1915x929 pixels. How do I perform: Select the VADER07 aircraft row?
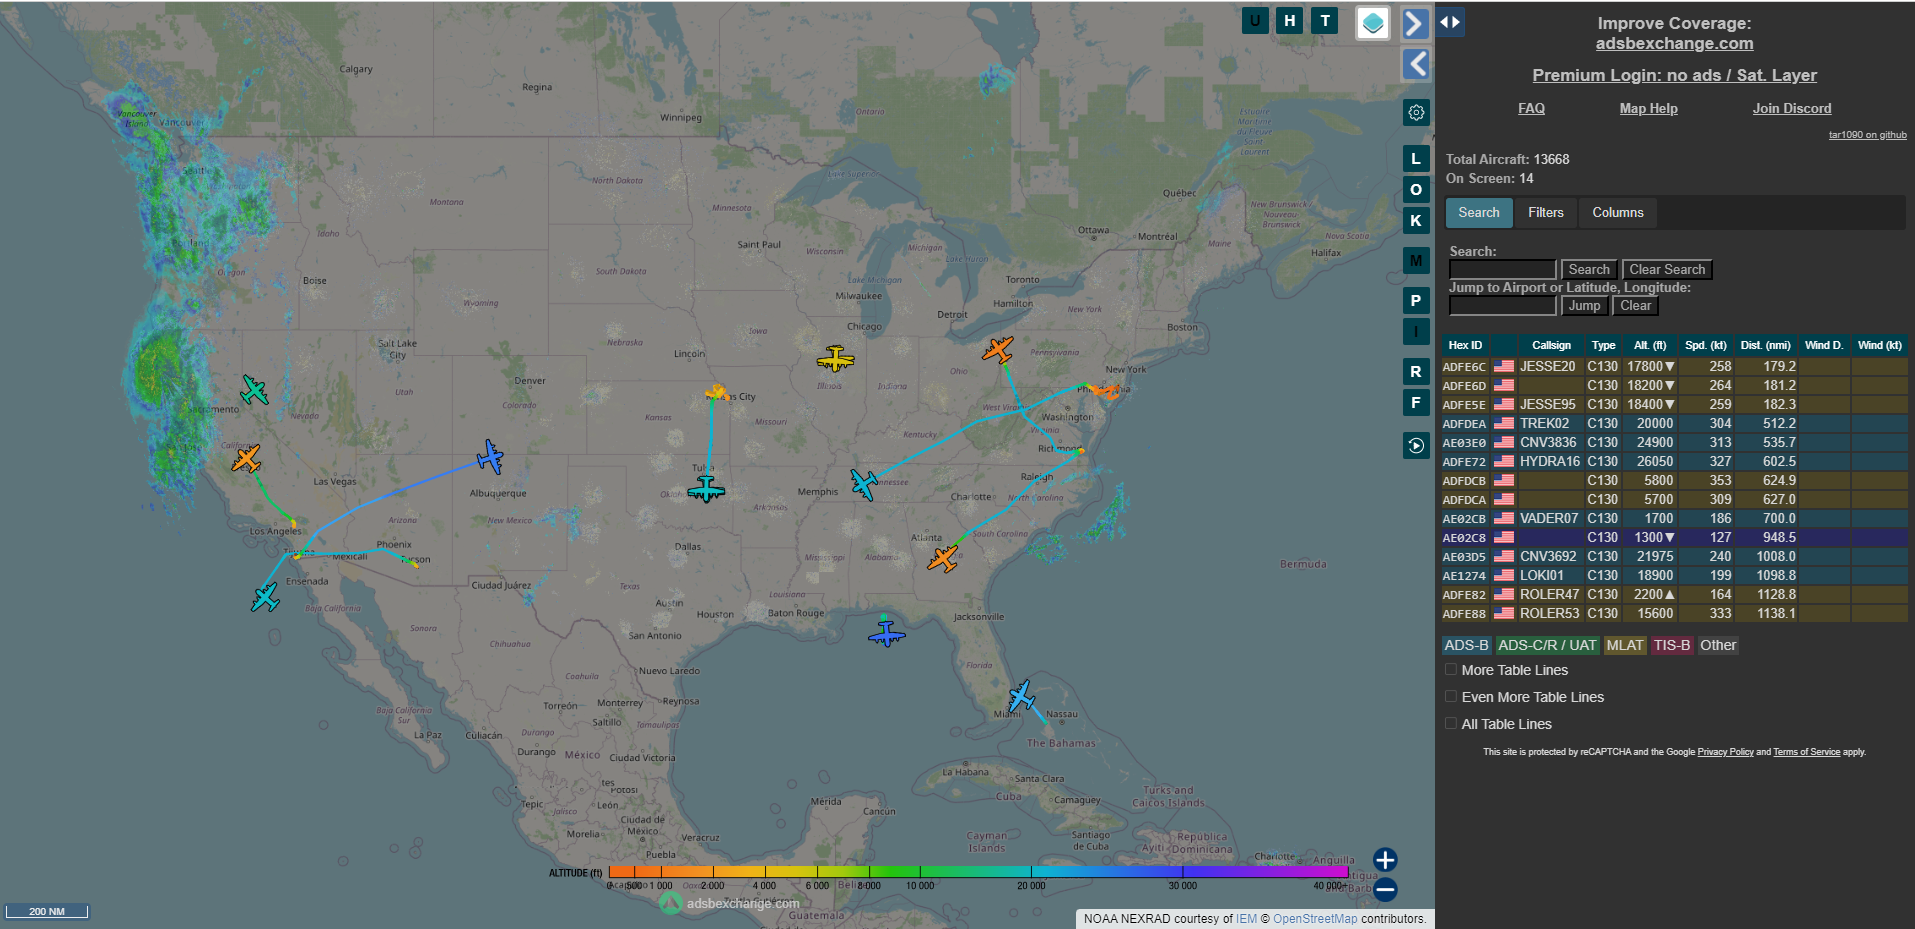1674,518
